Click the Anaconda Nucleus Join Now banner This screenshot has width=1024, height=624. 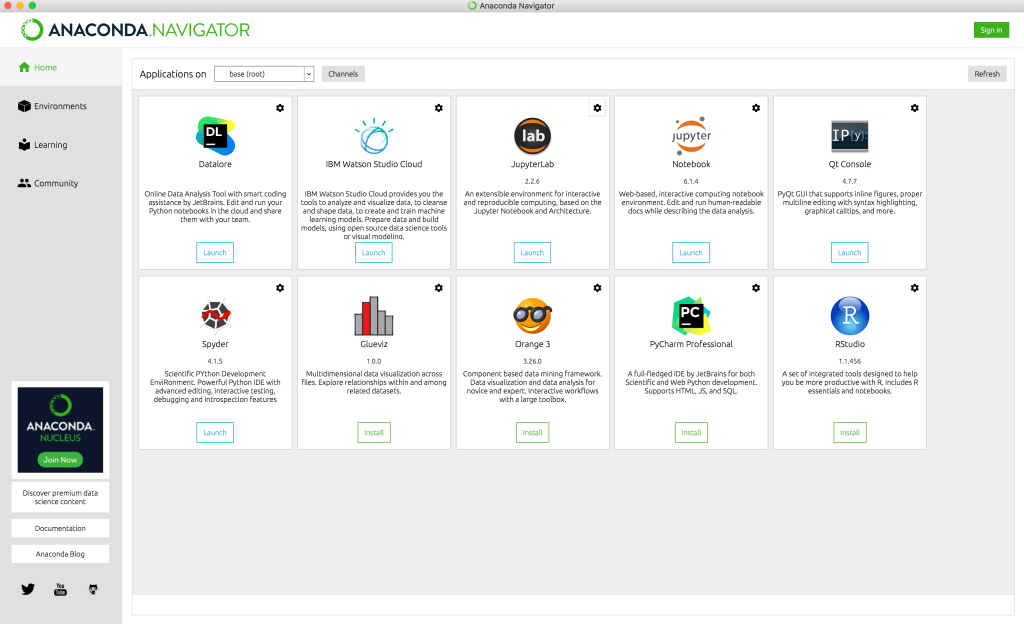coord(60,460)
